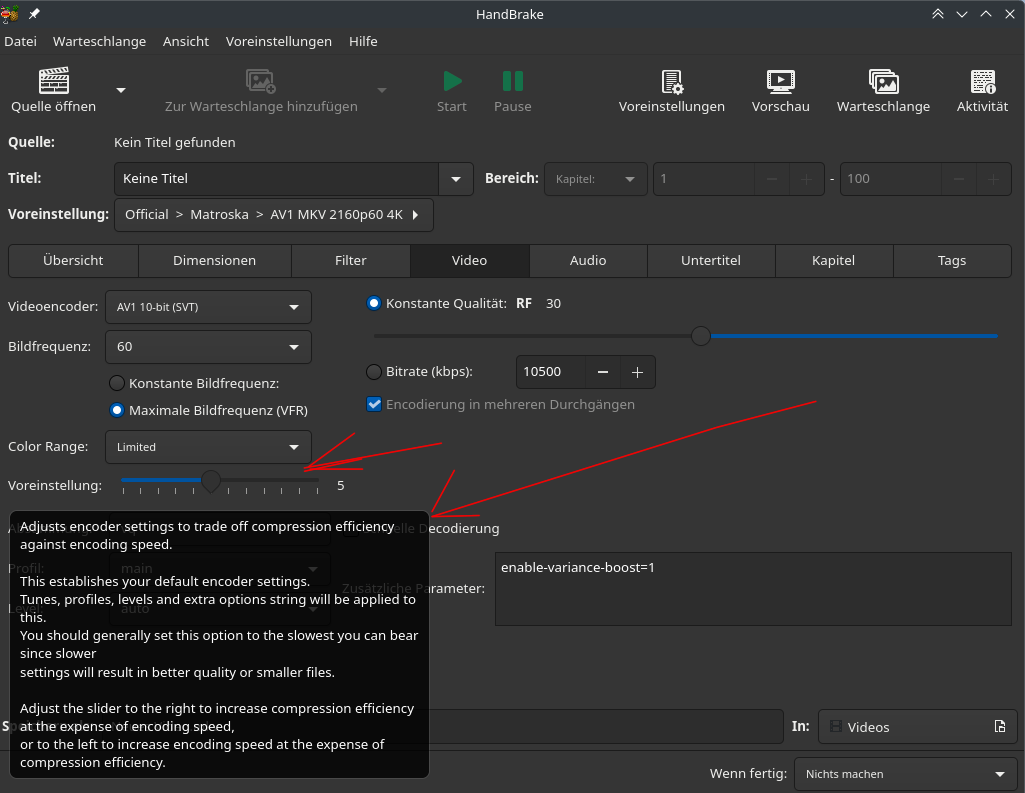
Task: Decrease bitrate with the minus button
Action: click(x=603, y=372)
